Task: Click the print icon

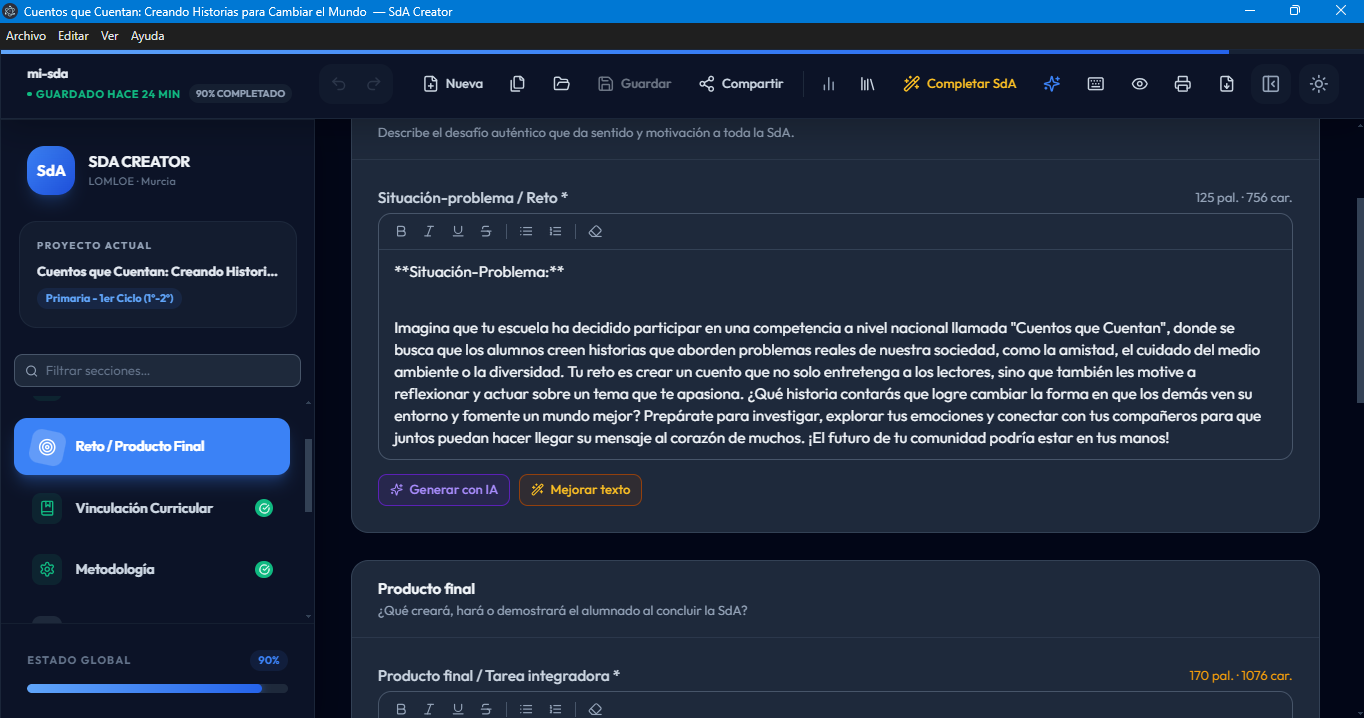Action: tap(1183, 84)
